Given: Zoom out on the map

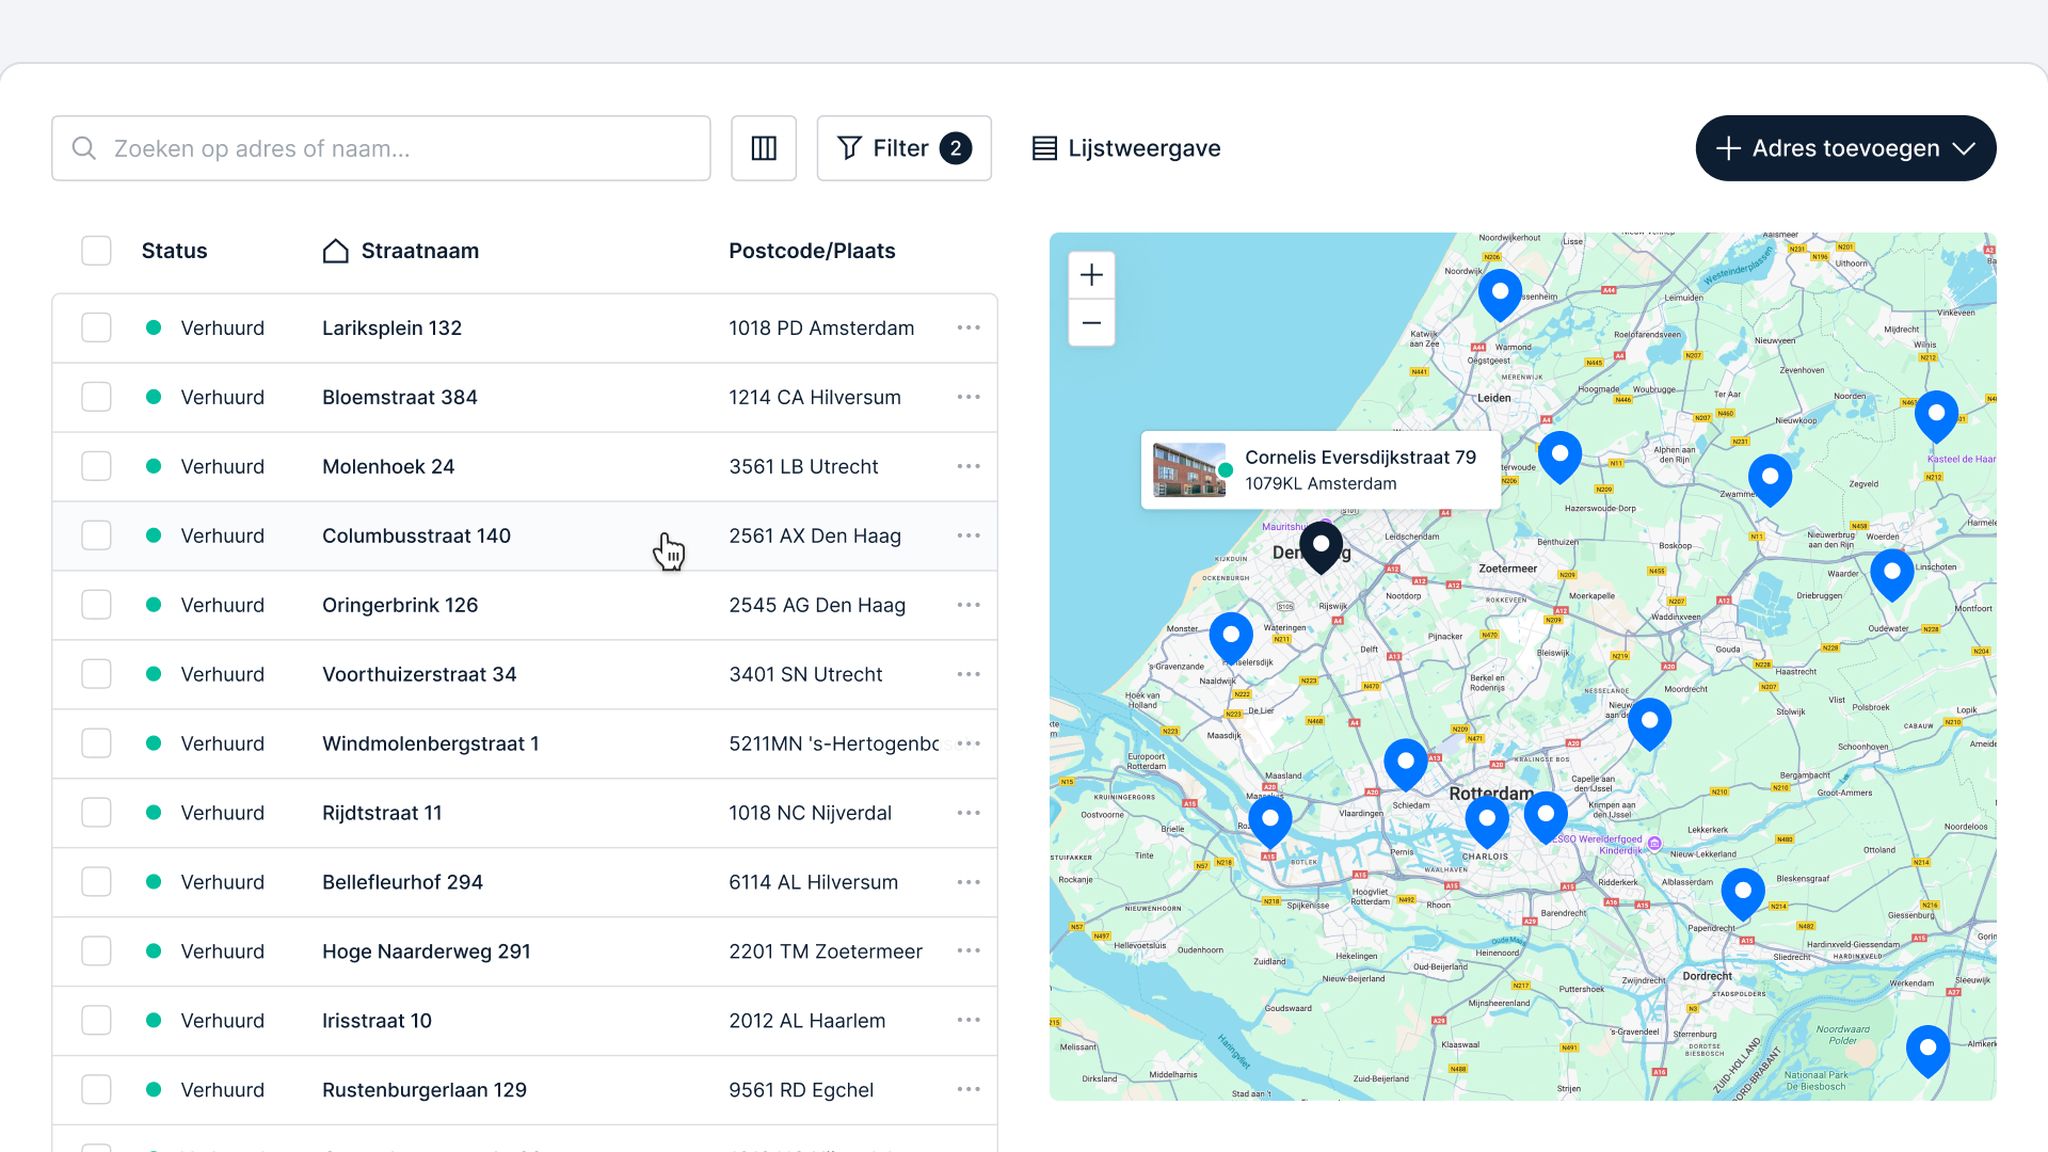Looking at the screenshot, I should coord(1091,323).
